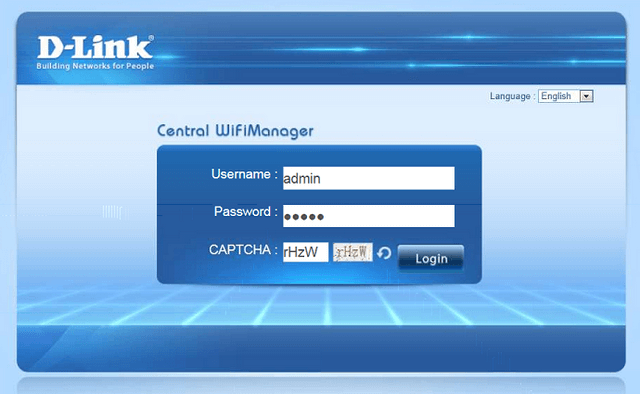Screen dimensions: 640x394
Task: Open the Language dropdown
Action: pyautogui.click(x=565, y=96)
